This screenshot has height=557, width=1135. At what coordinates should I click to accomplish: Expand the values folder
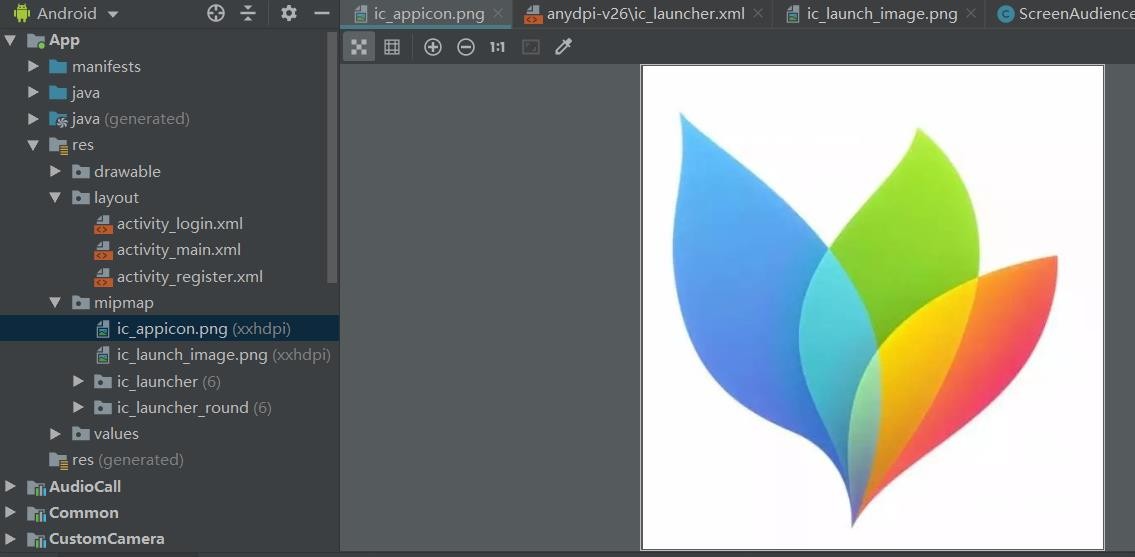pos(55,433)
